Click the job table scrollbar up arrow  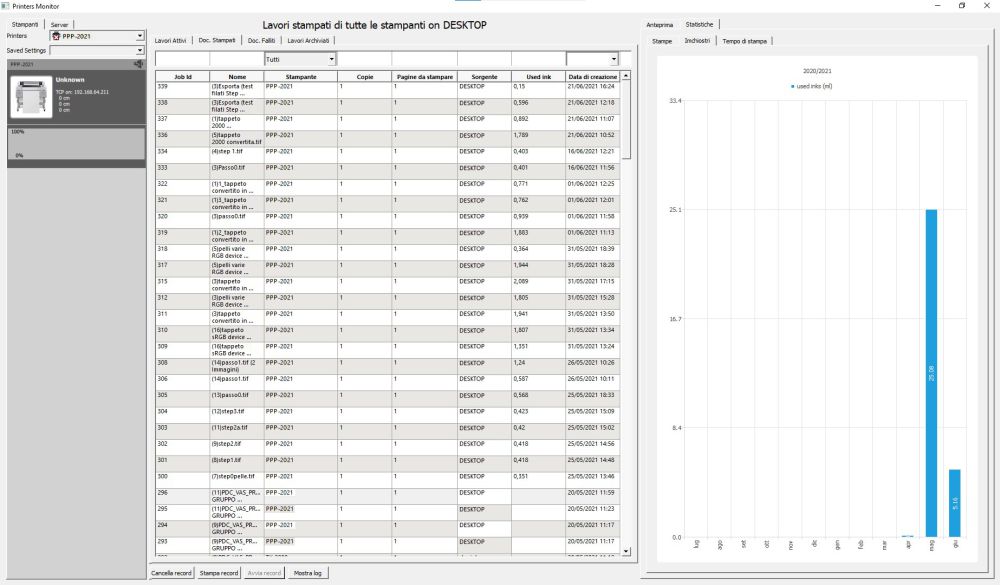coord(626,76)
